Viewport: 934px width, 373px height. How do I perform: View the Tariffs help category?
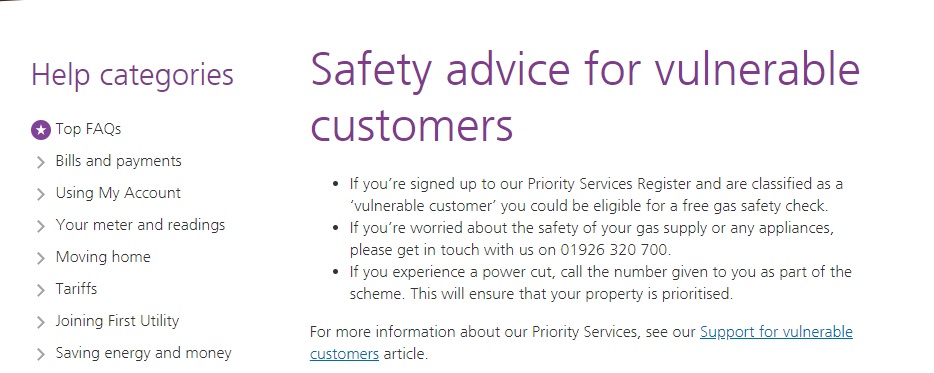pyautogui.click(x=76, y=289)
